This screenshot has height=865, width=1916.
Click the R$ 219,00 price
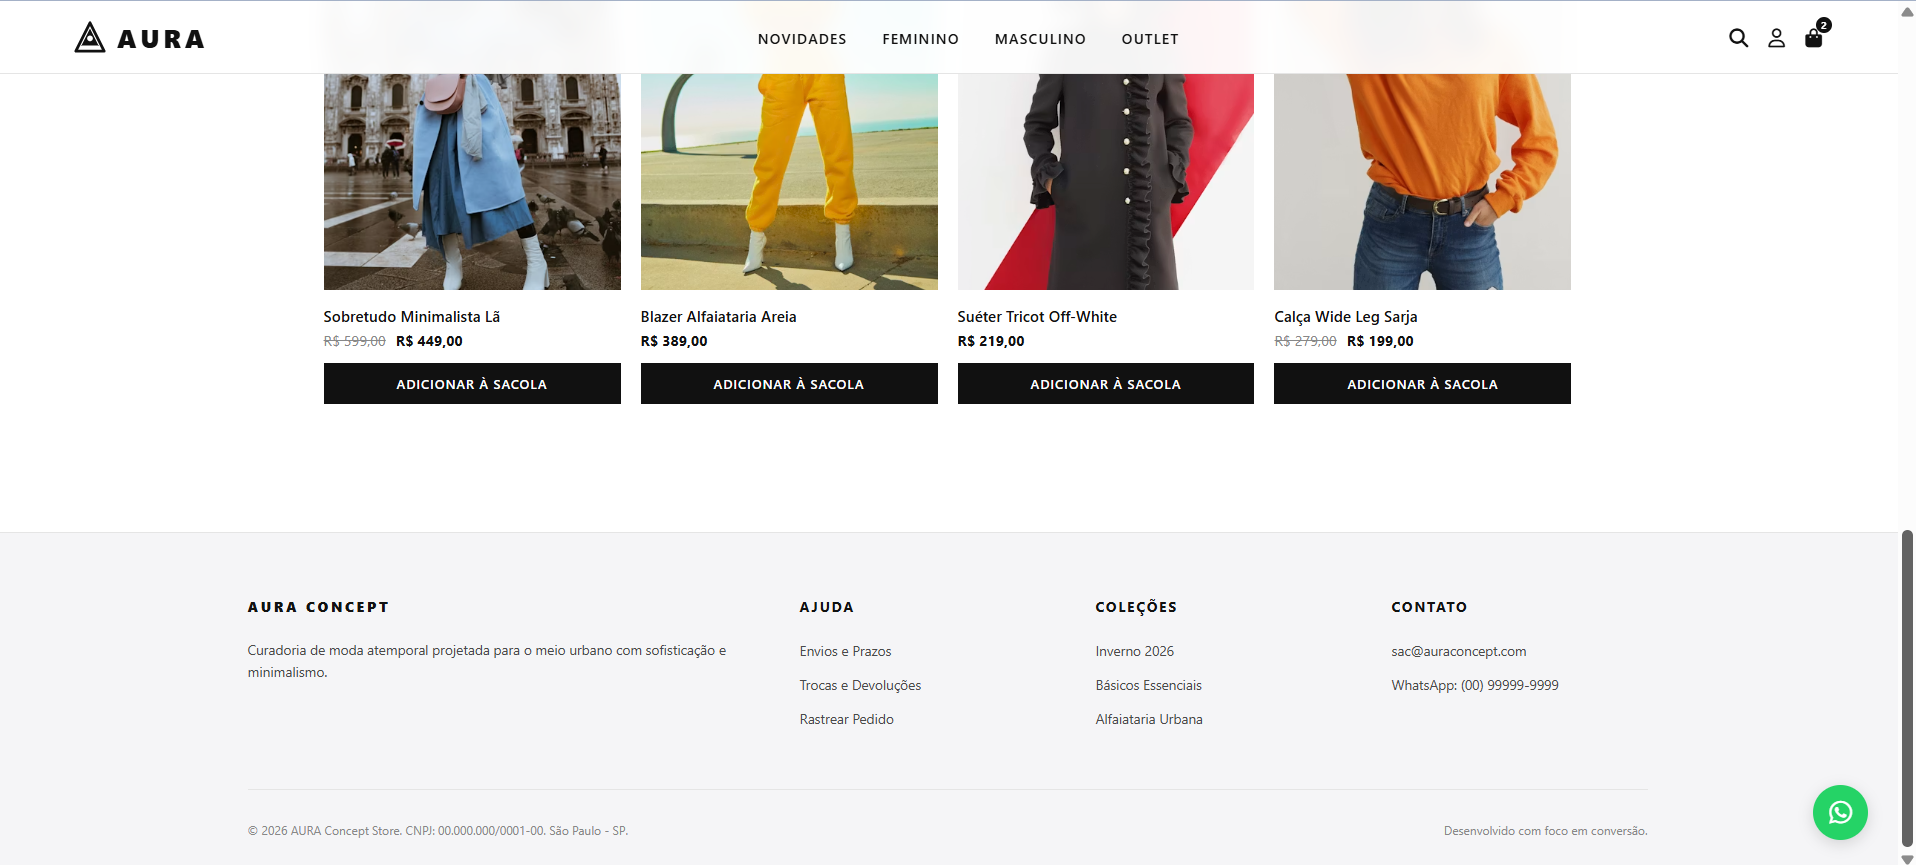pyautogui.click(x=991, y=341)
